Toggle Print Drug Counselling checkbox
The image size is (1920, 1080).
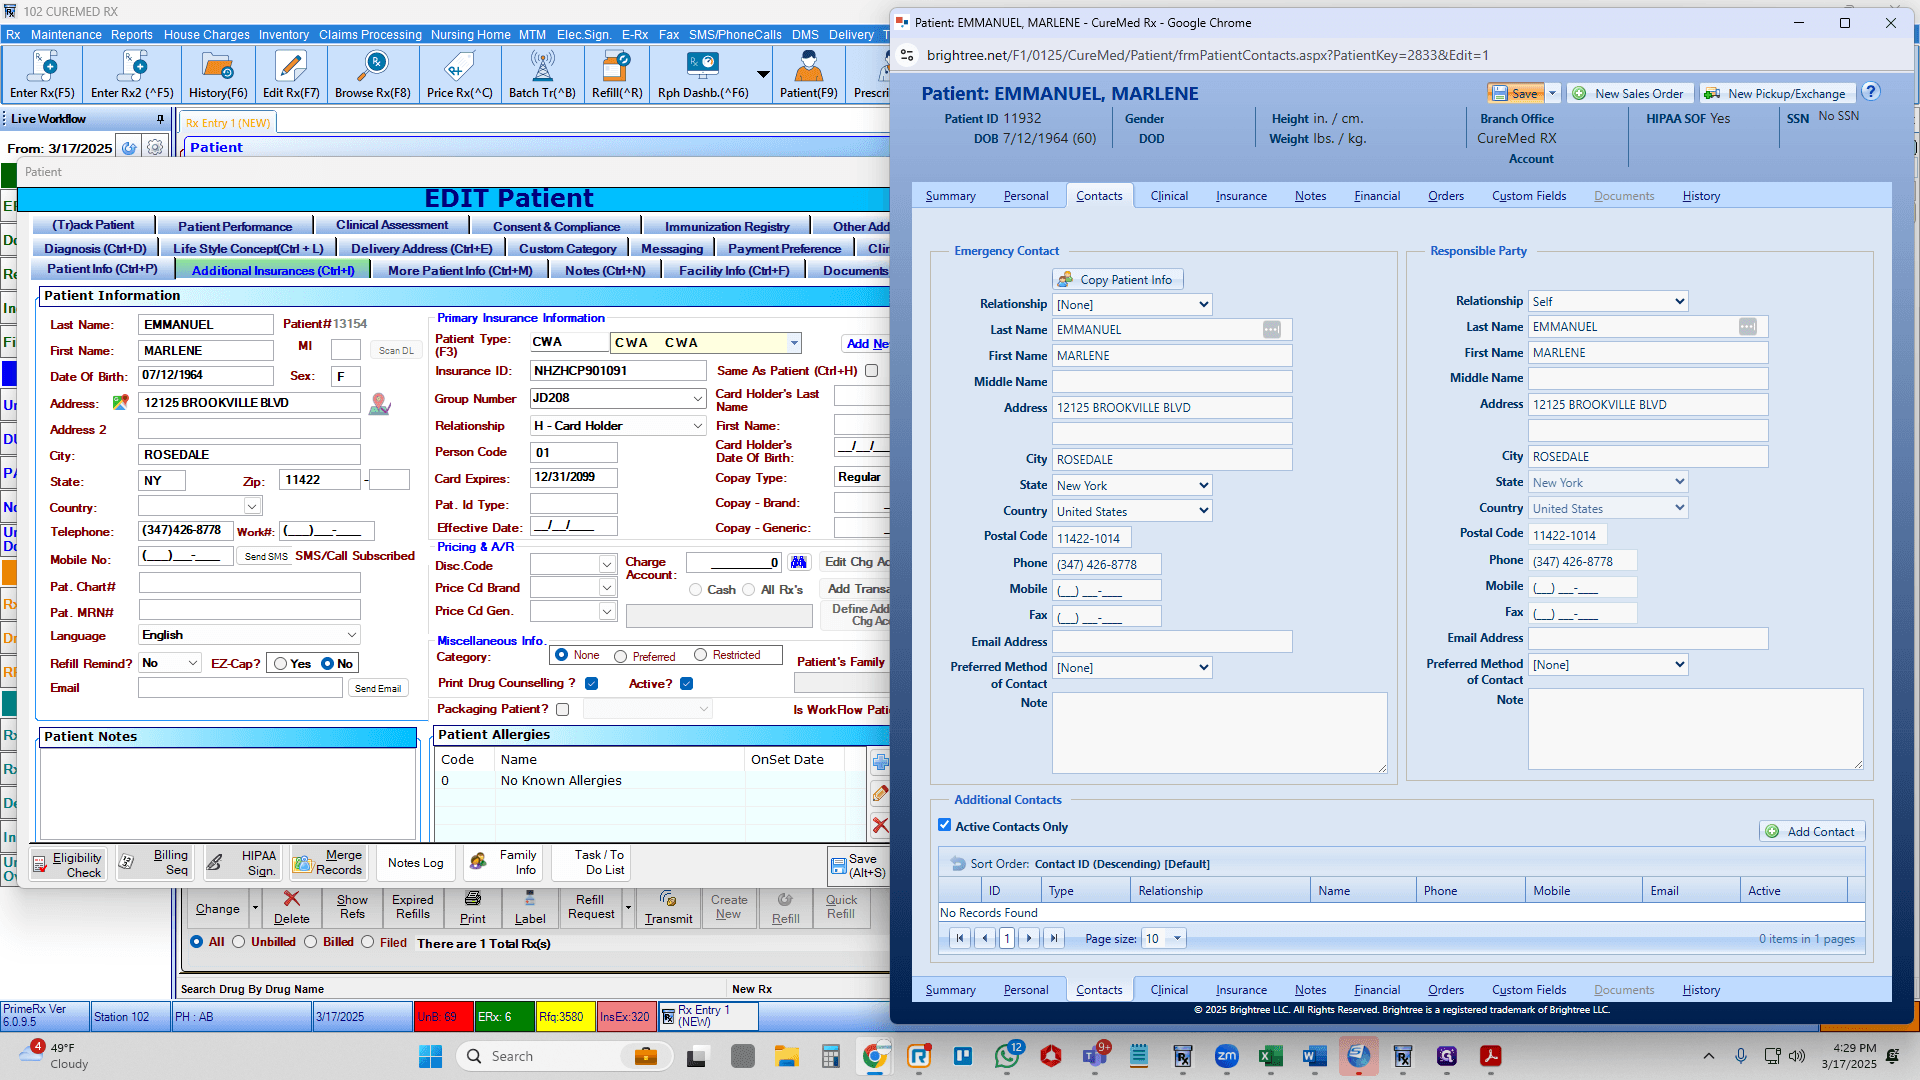[591, 684]
